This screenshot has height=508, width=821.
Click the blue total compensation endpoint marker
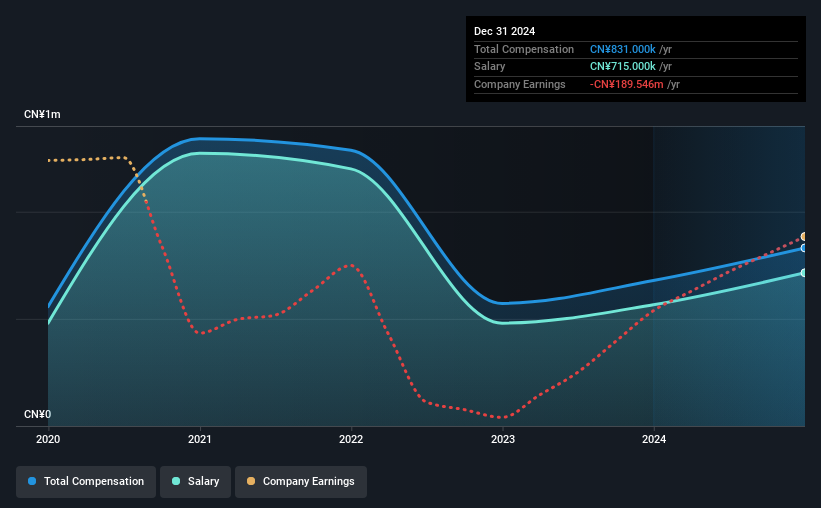click(x=804, y=248)
